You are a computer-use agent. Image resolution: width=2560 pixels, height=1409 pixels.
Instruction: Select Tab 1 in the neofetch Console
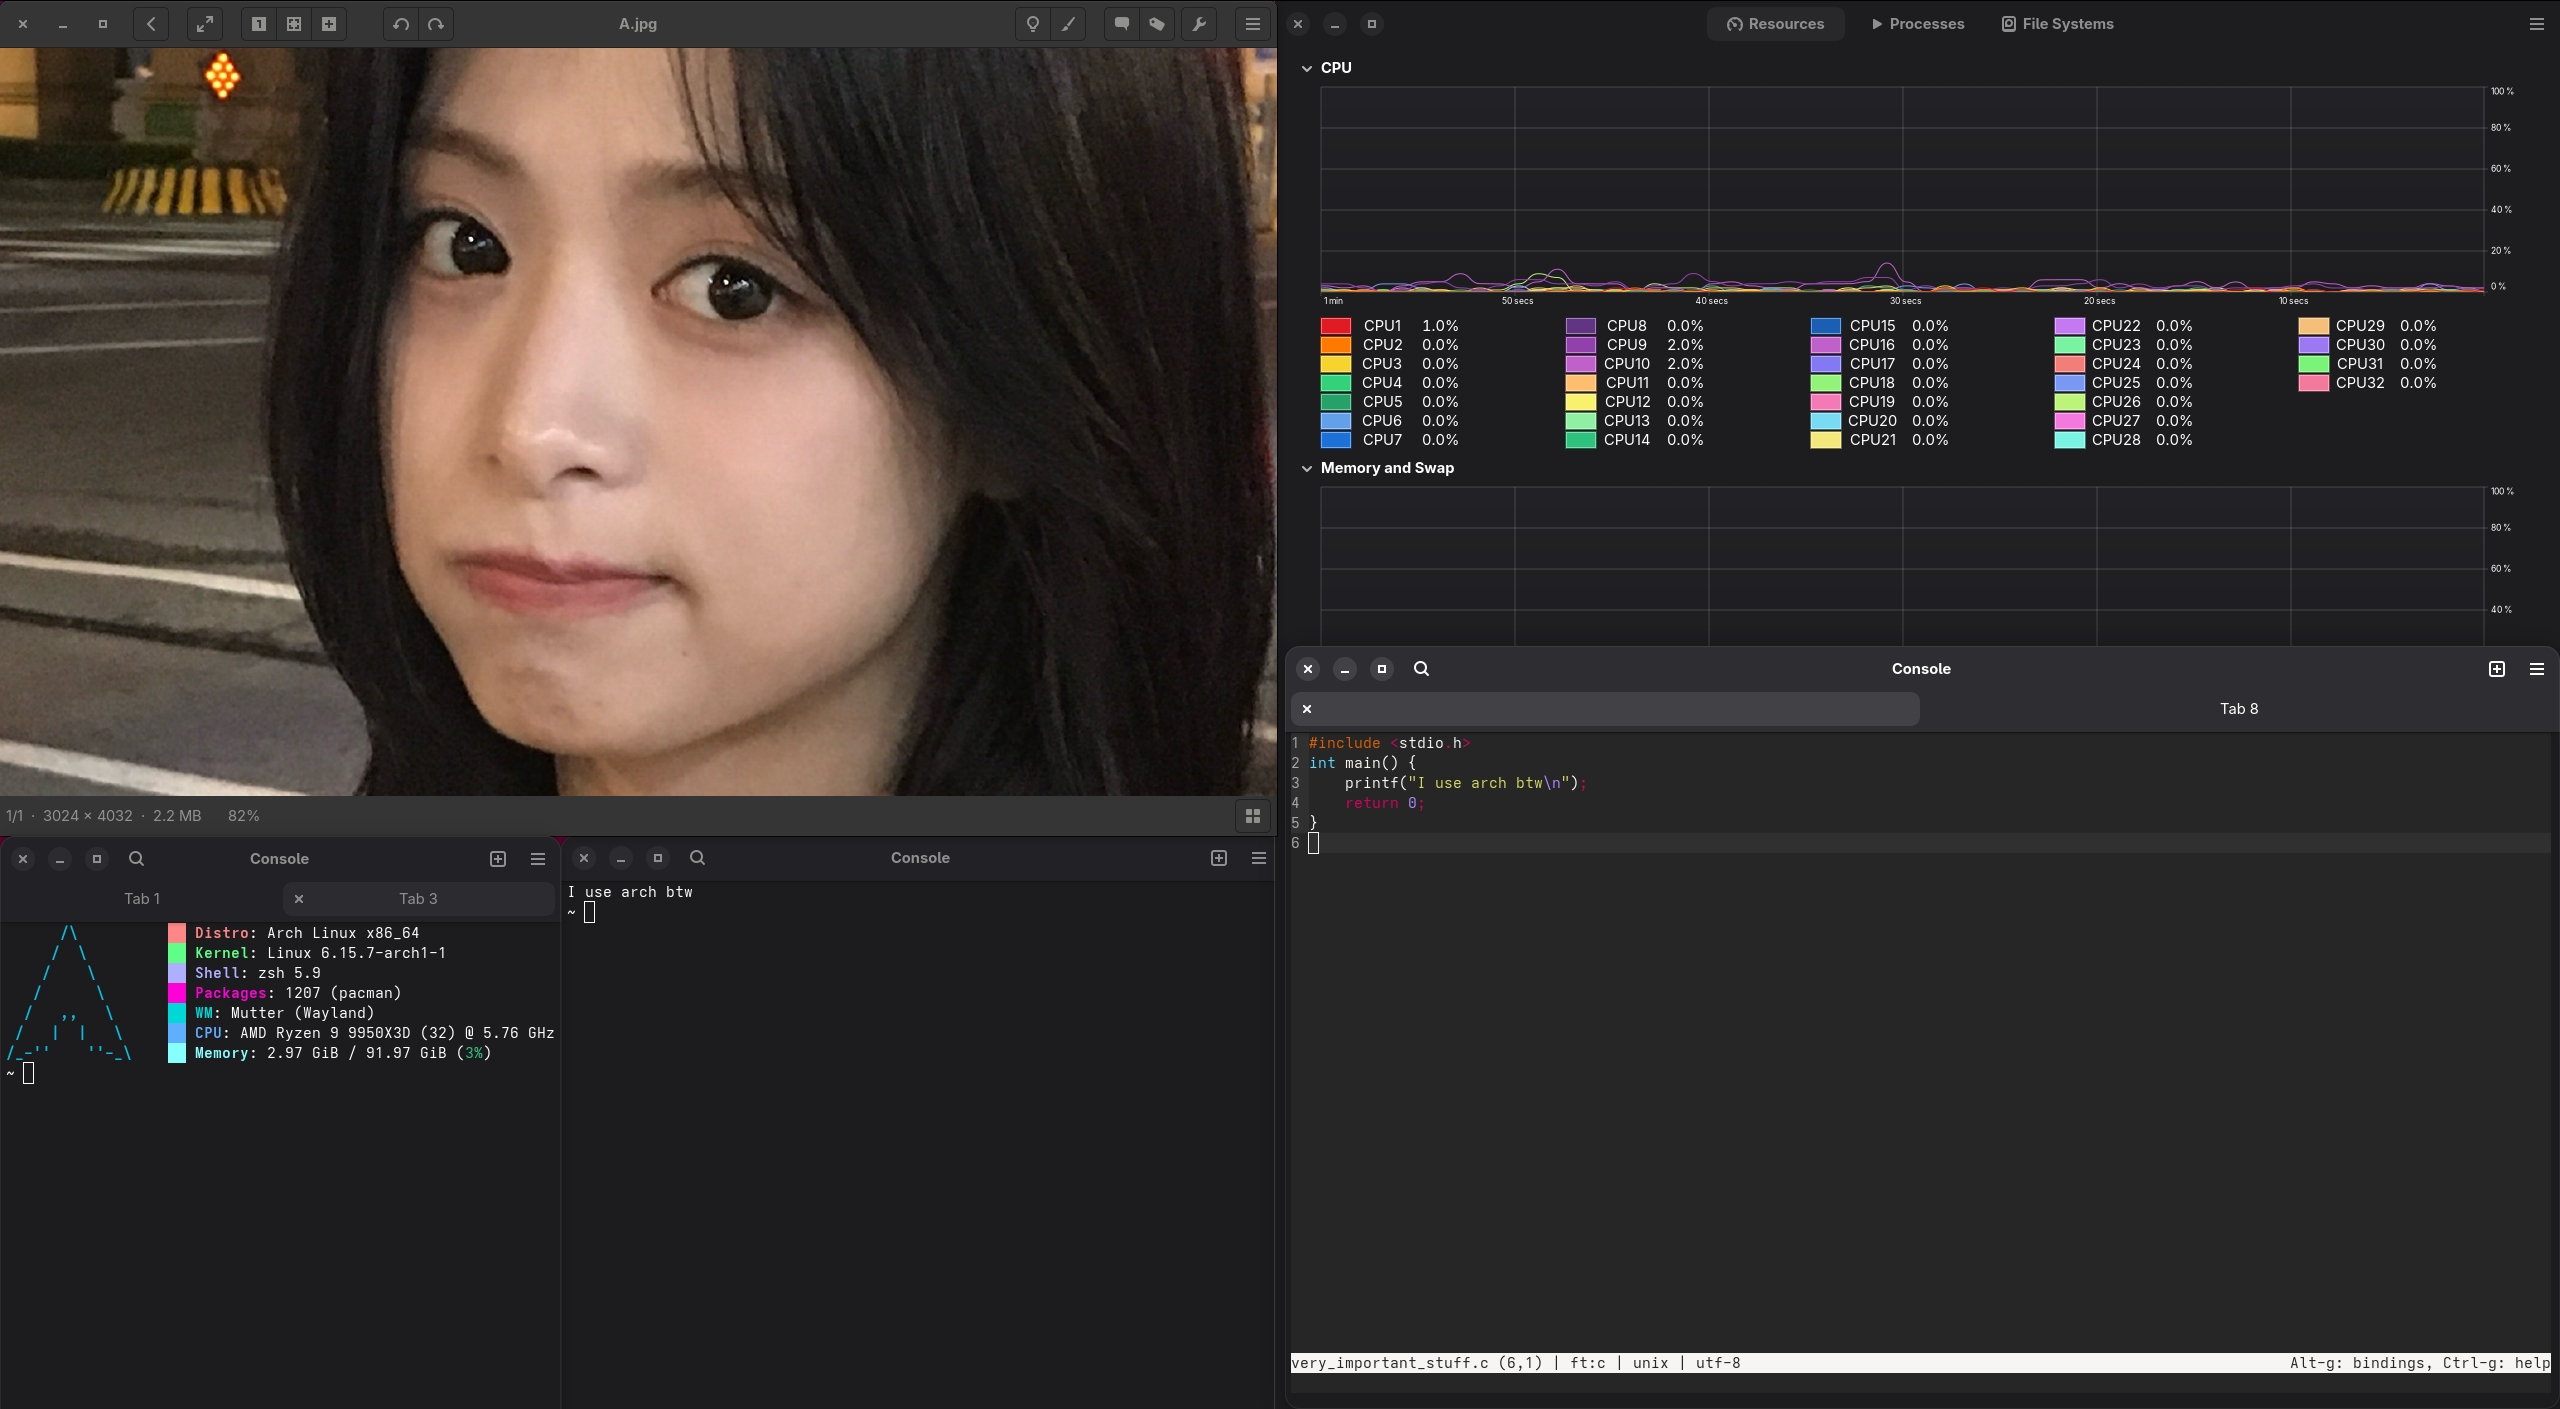click(142, 899)
